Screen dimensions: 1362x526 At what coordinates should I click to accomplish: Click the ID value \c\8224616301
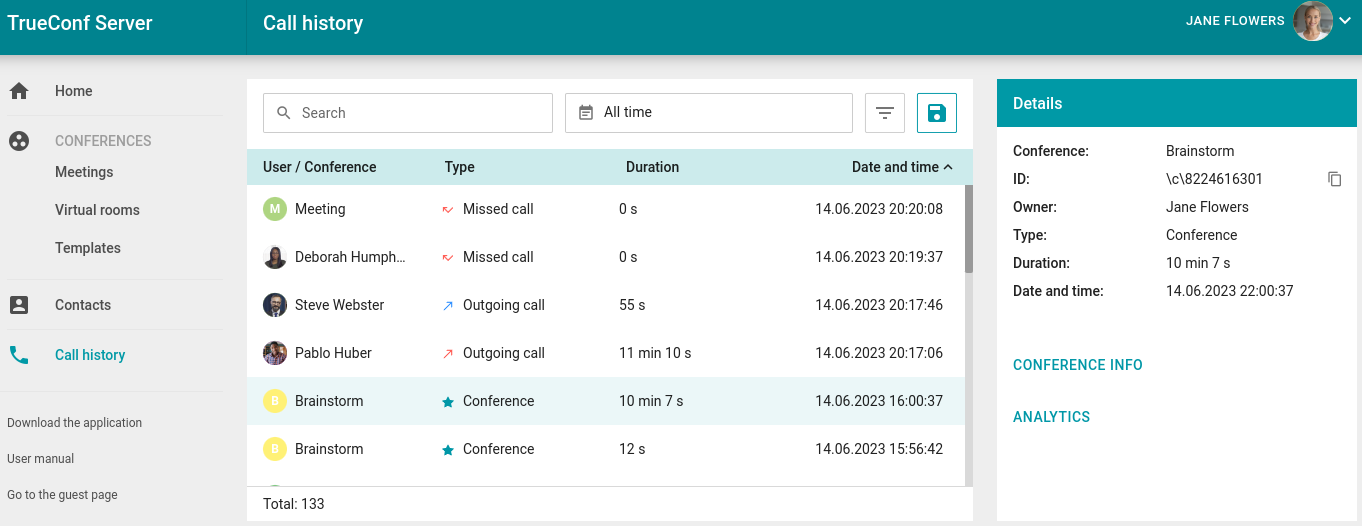1214,179
